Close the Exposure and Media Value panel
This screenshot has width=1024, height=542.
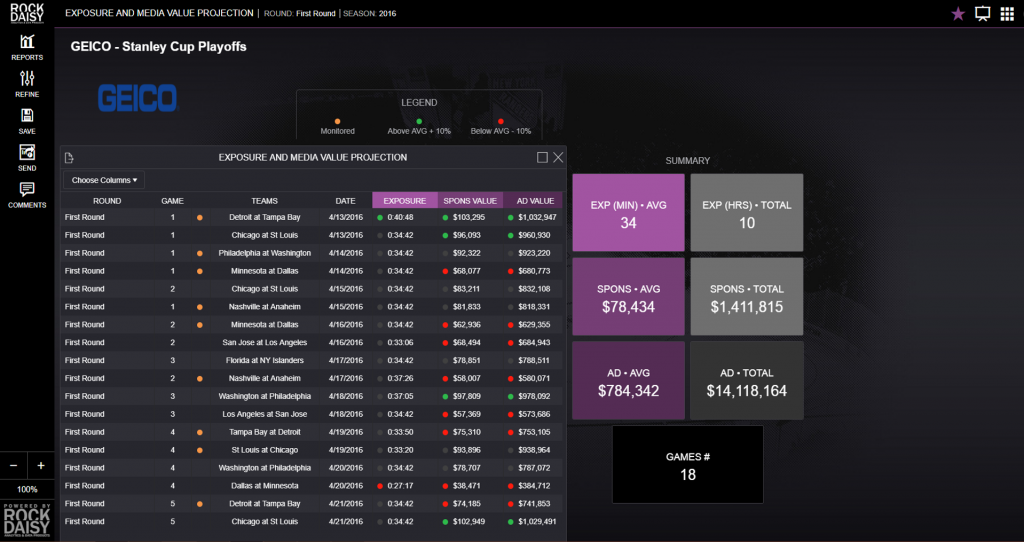click(558, 157)
